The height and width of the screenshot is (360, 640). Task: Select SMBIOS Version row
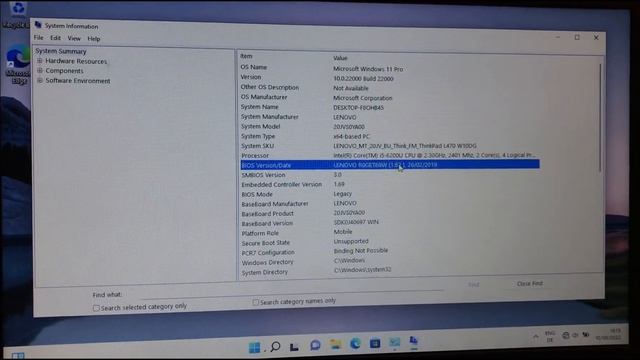click(390, 175)
